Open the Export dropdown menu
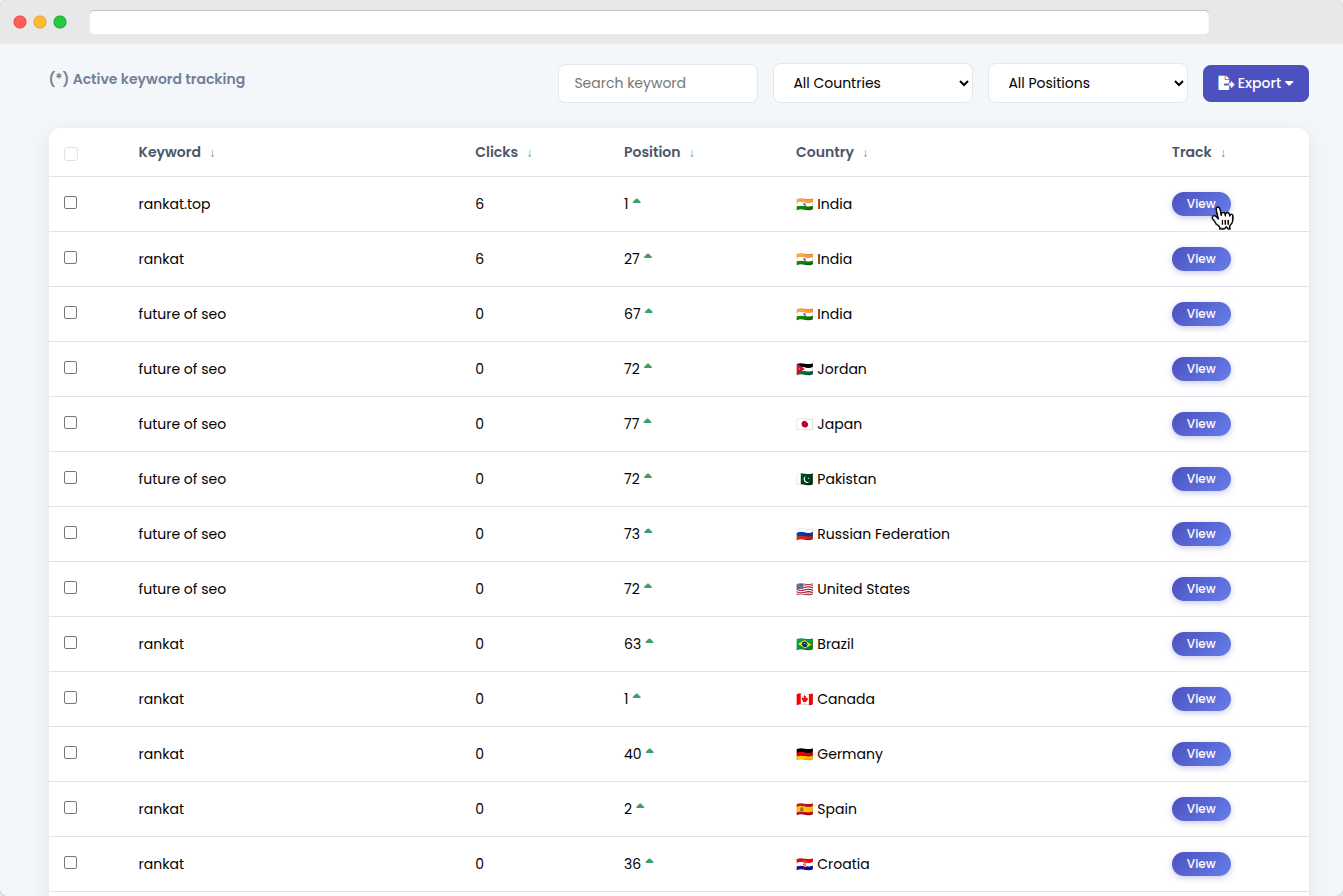The image size is (1343, 896). (1255, 83)
